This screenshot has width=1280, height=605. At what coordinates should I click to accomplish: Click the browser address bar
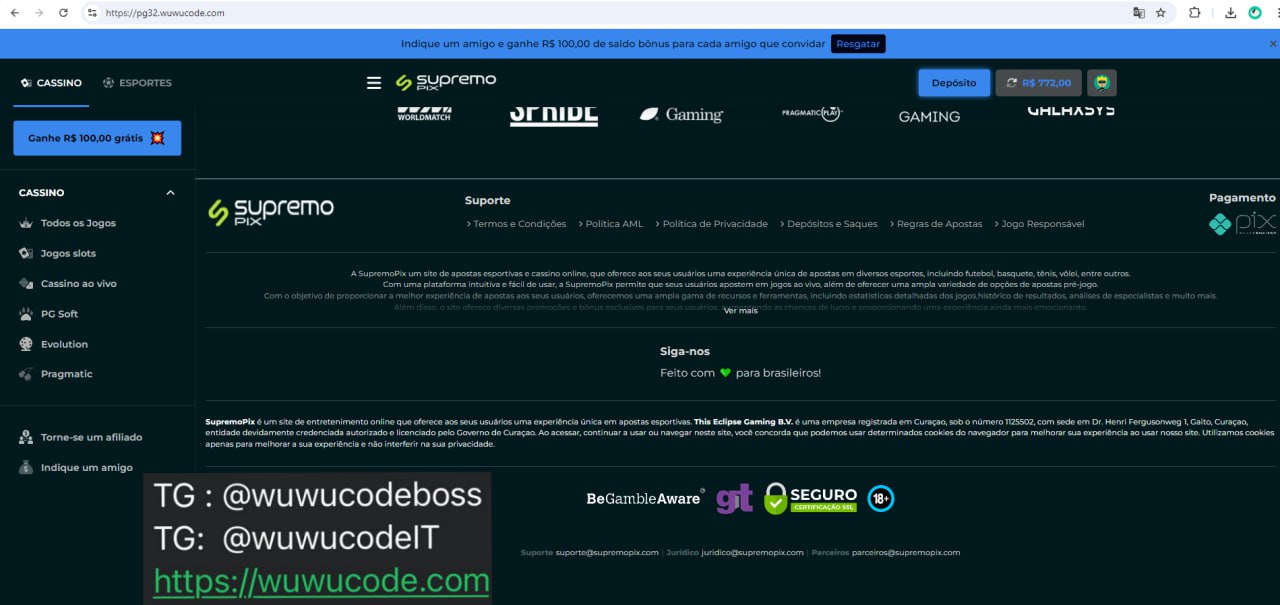(x=600, y=13)
